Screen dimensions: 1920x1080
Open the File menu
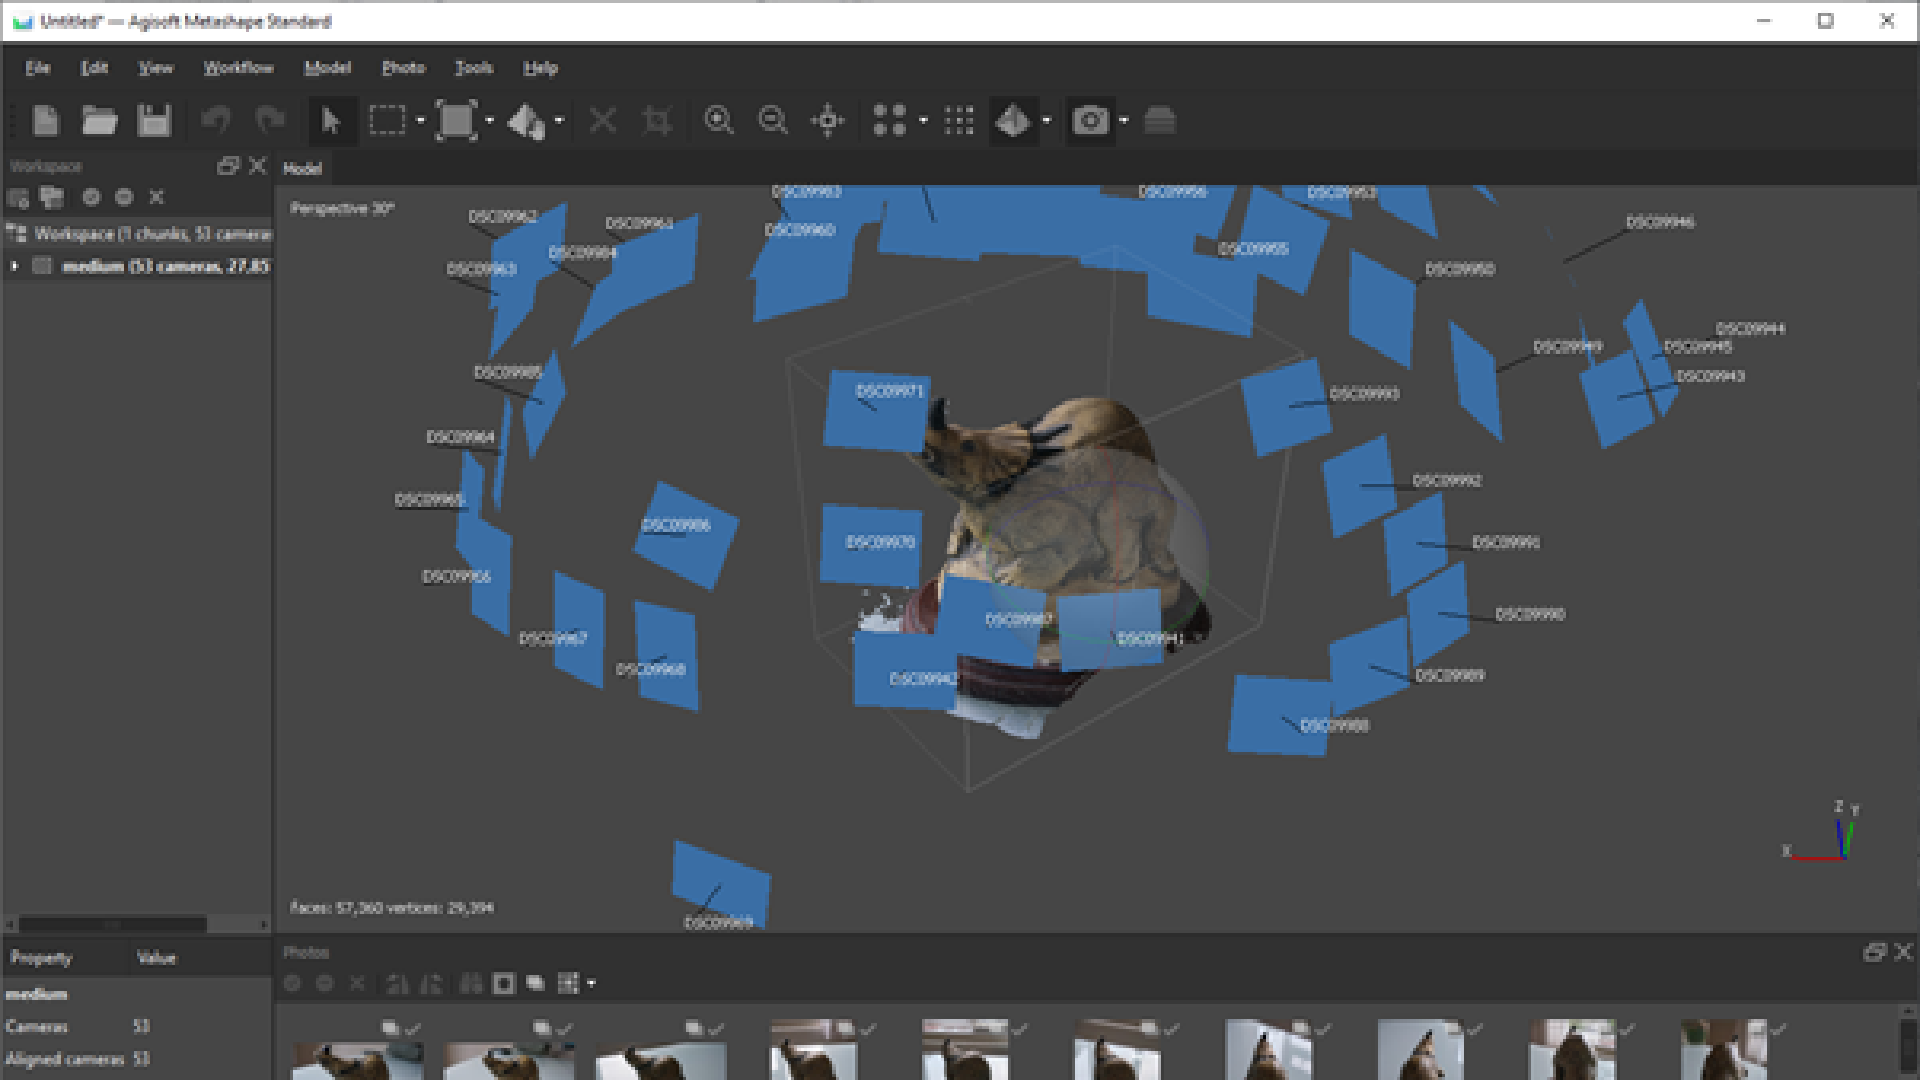tap(38, 68)
